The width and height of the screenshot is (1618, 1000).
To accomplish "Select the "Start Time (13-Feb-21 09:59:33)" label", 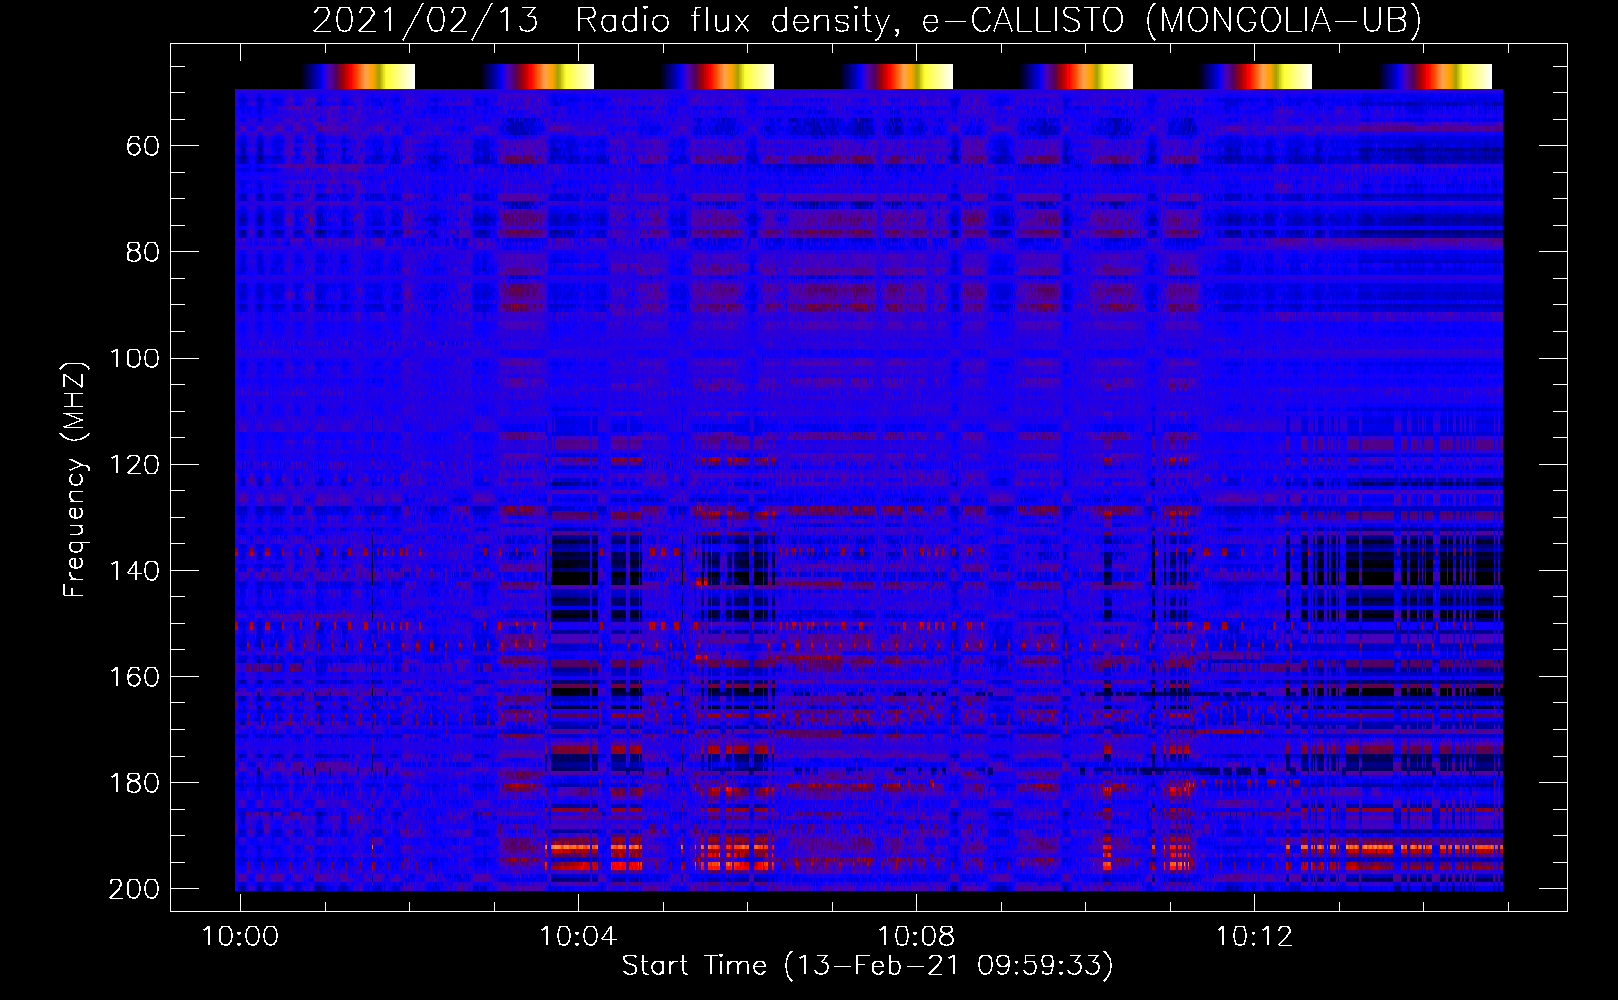I will point(867,966).
